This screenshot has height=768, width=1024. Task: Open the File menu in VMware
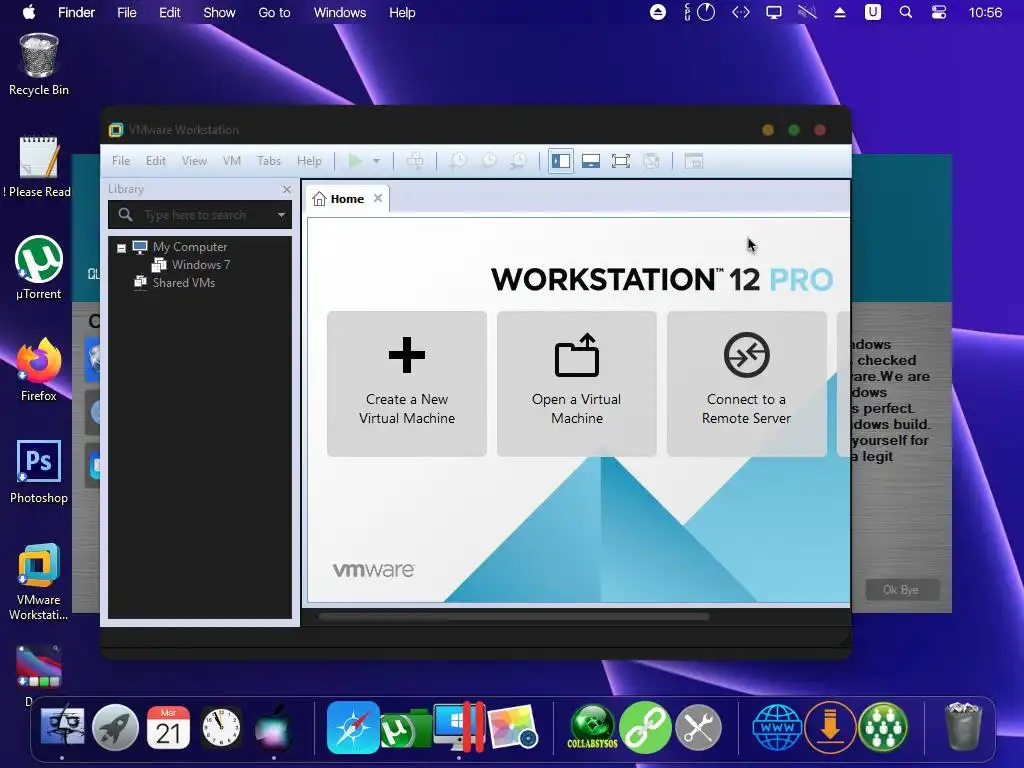click(121, 161)
